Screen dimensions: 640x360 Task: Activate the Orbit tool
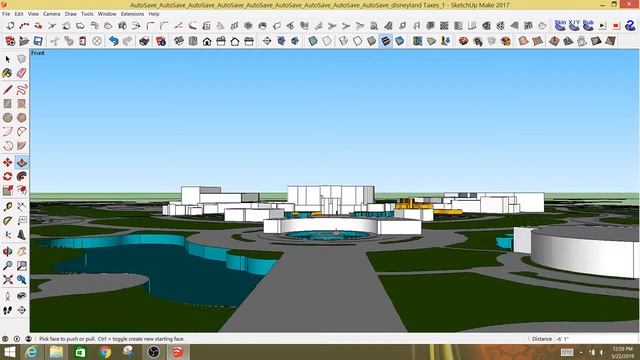coord(7,251)
